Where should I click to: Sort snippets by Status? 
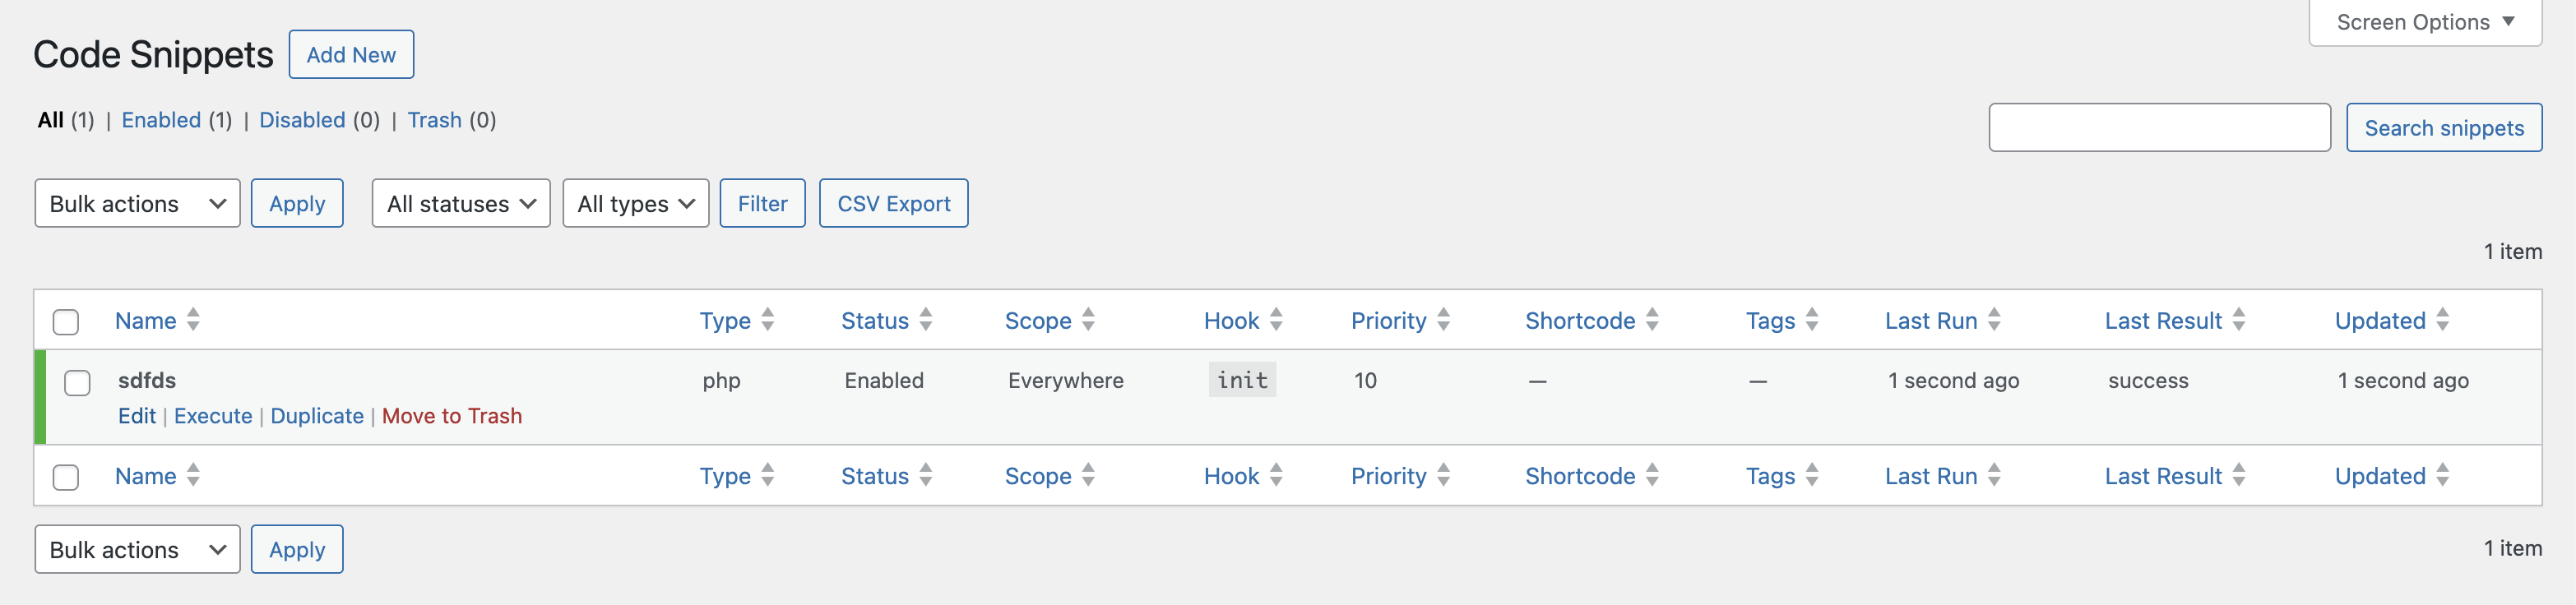pos(876,320)
